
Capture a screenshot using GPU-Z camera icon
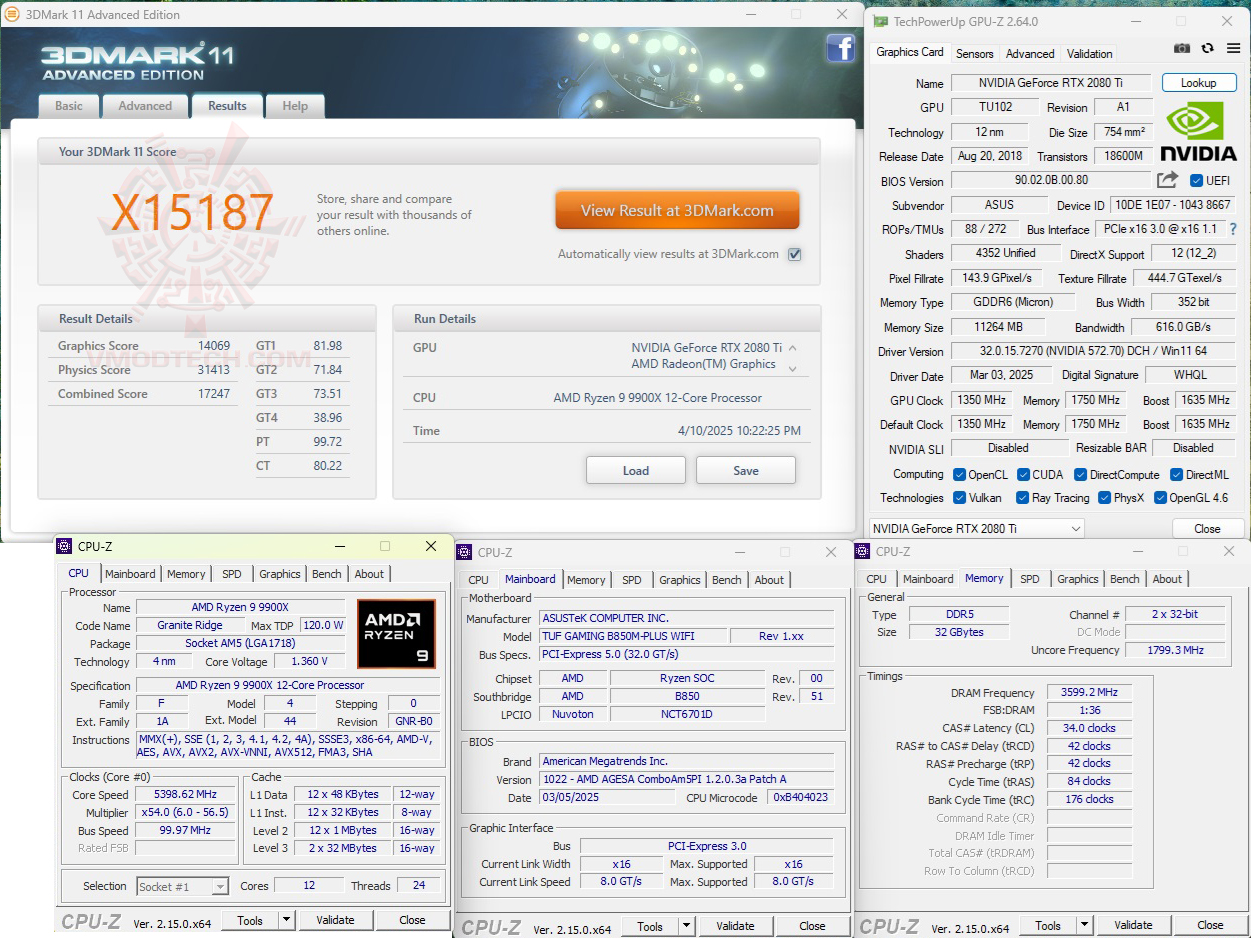pyautogui.click(x=1182, y=48)
